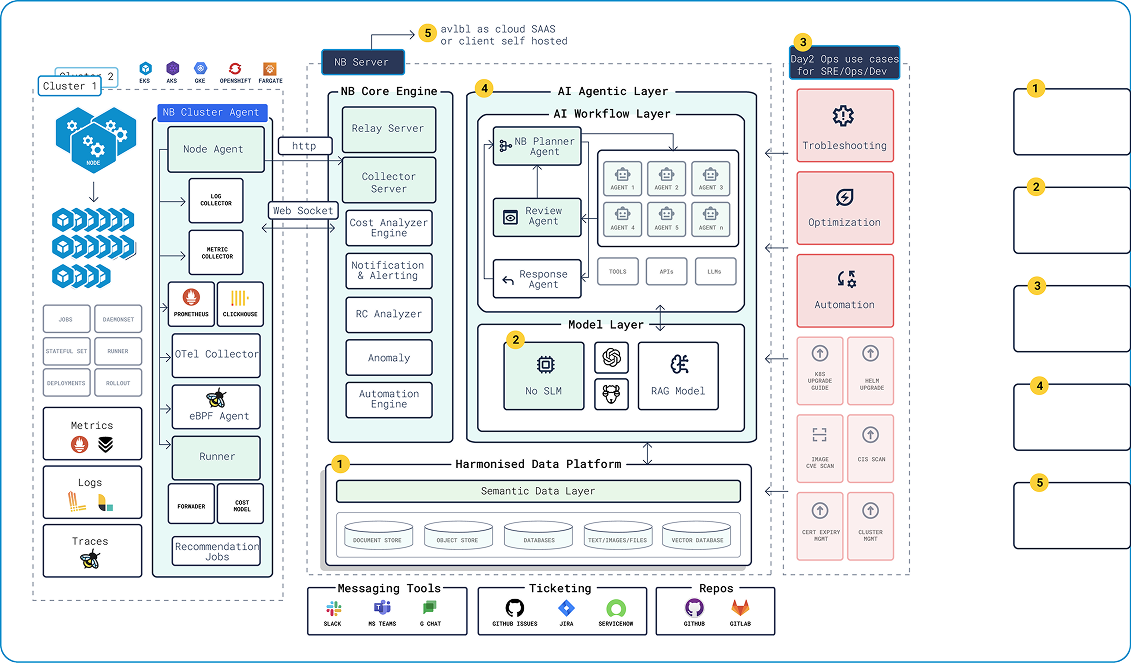Select the Fargate platform icon
The image size is (1132, 663).
[x=270, y=69]
